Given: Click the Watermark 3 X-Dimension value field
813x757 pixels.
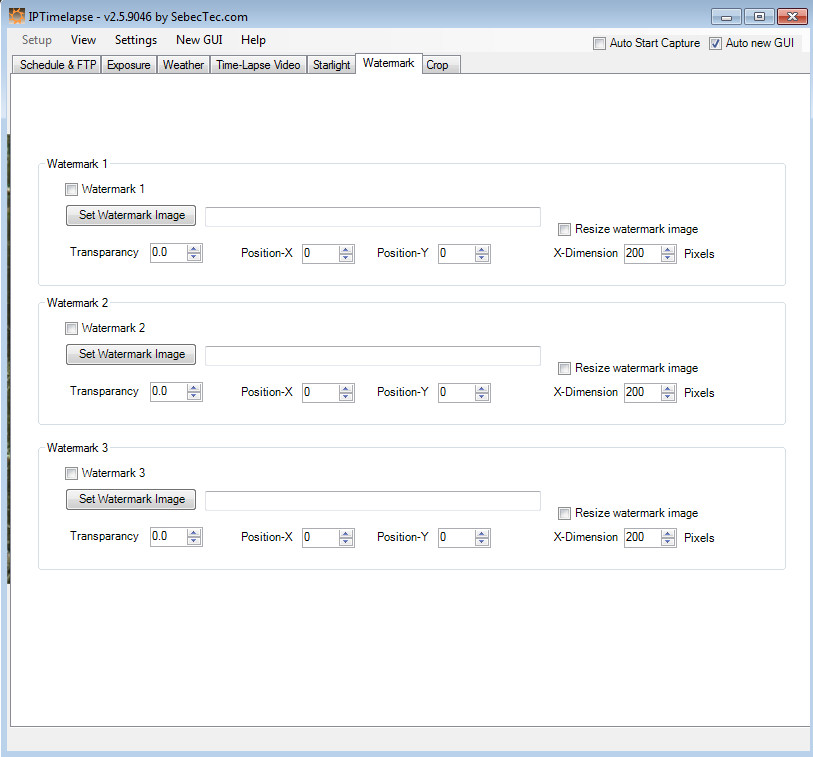Looking at the screenshot, I should [642, 538].
